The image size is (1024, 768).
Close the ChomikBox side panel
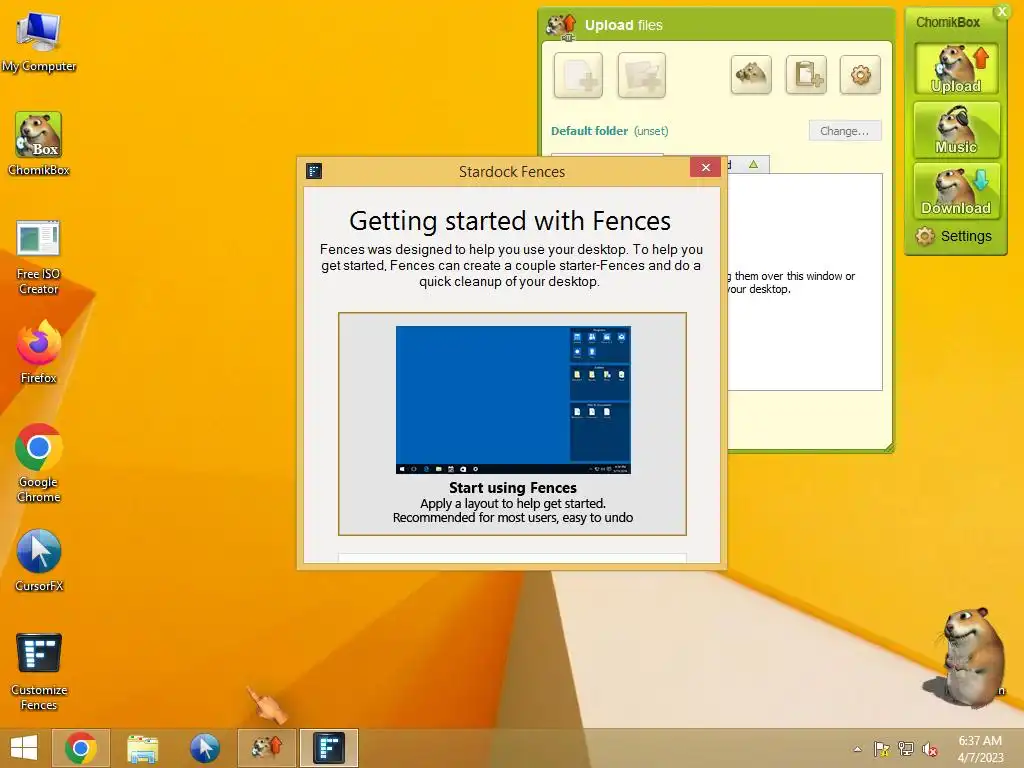1002,11
